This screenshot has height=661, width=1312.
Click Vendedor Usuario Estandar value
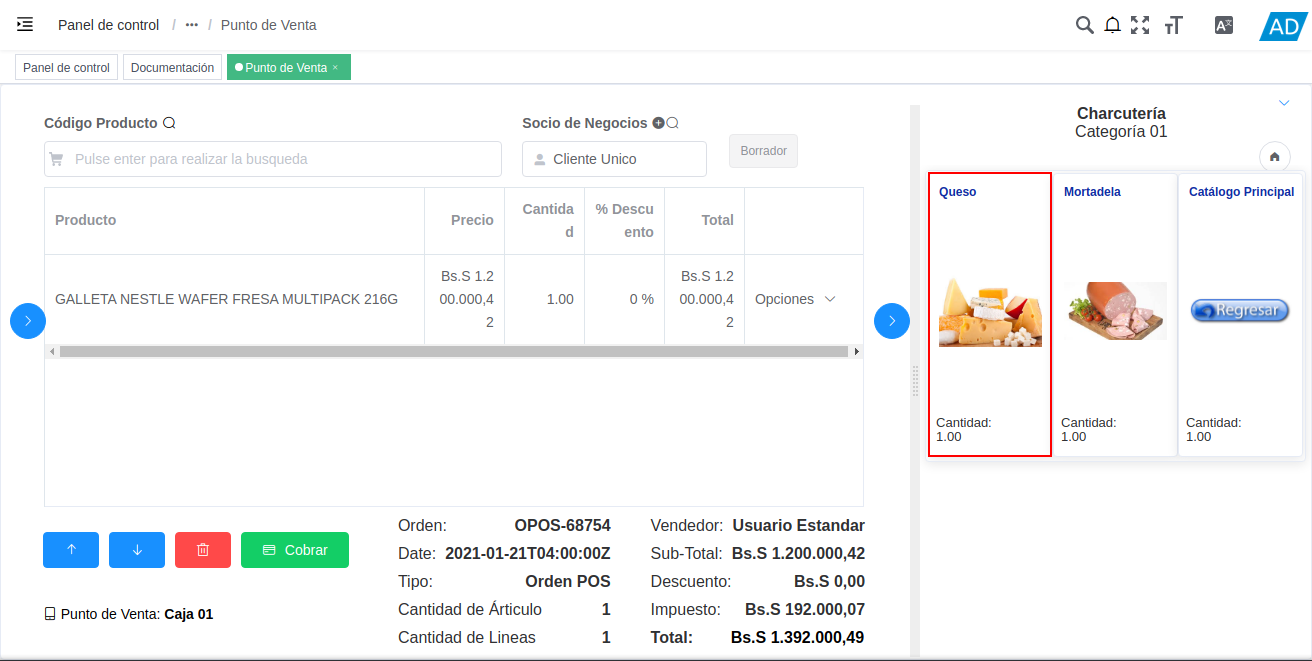click(x=798, y=526)
